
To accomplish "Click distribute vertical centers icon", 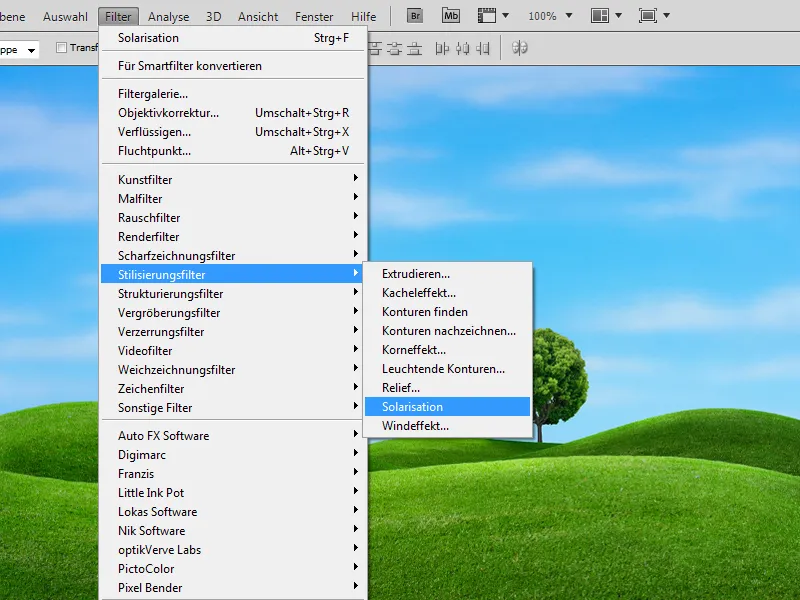I will (394, 48).
